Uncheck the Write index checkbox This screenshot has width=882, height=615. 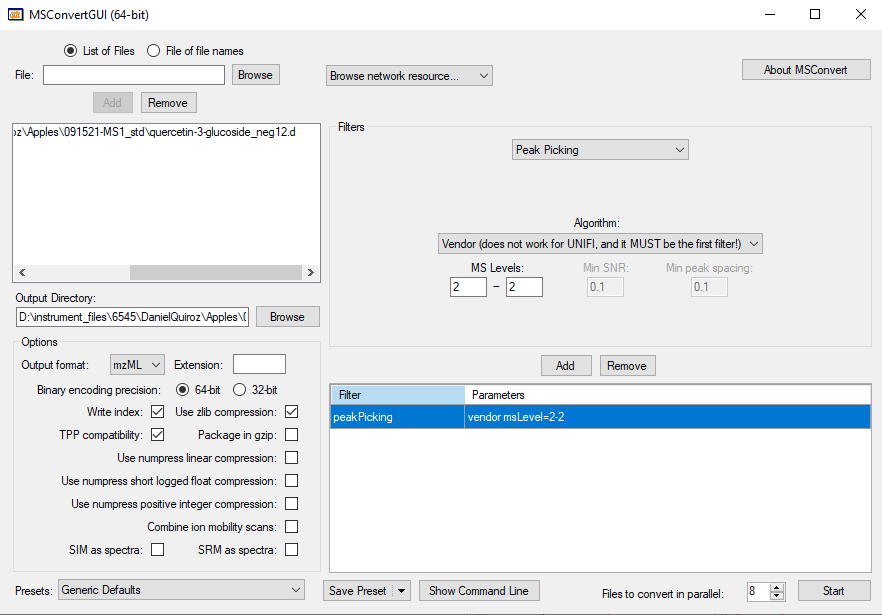coord(158,412)
